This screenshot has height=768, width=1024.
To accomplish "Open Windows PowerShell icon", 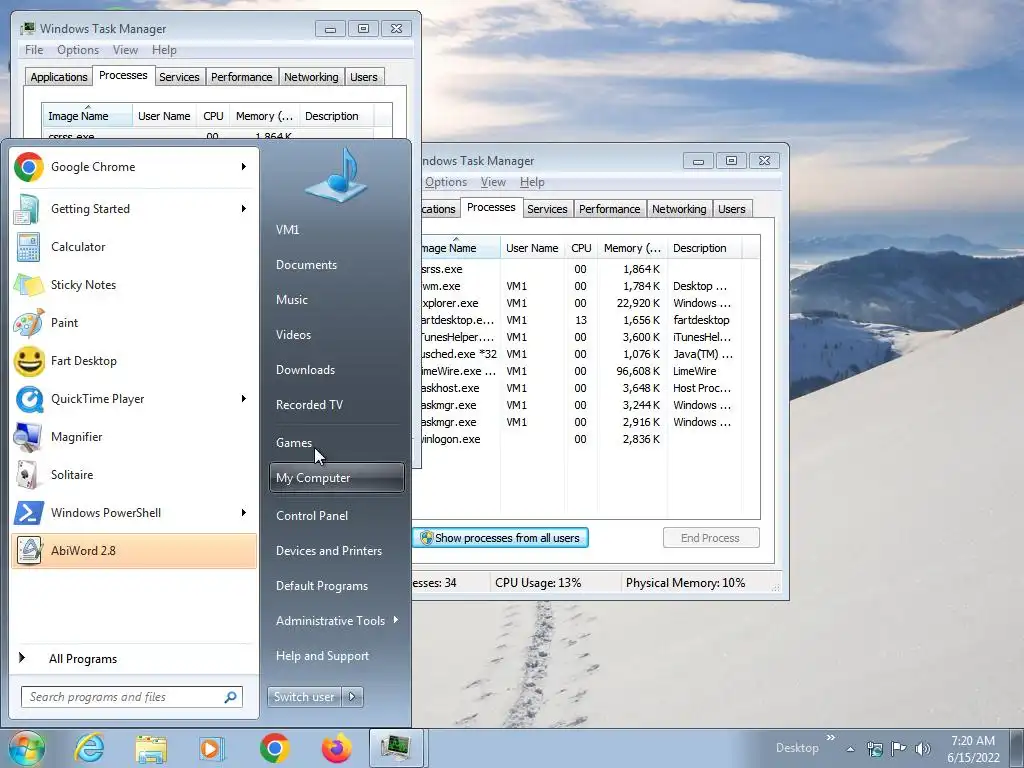I will (28, 513).
